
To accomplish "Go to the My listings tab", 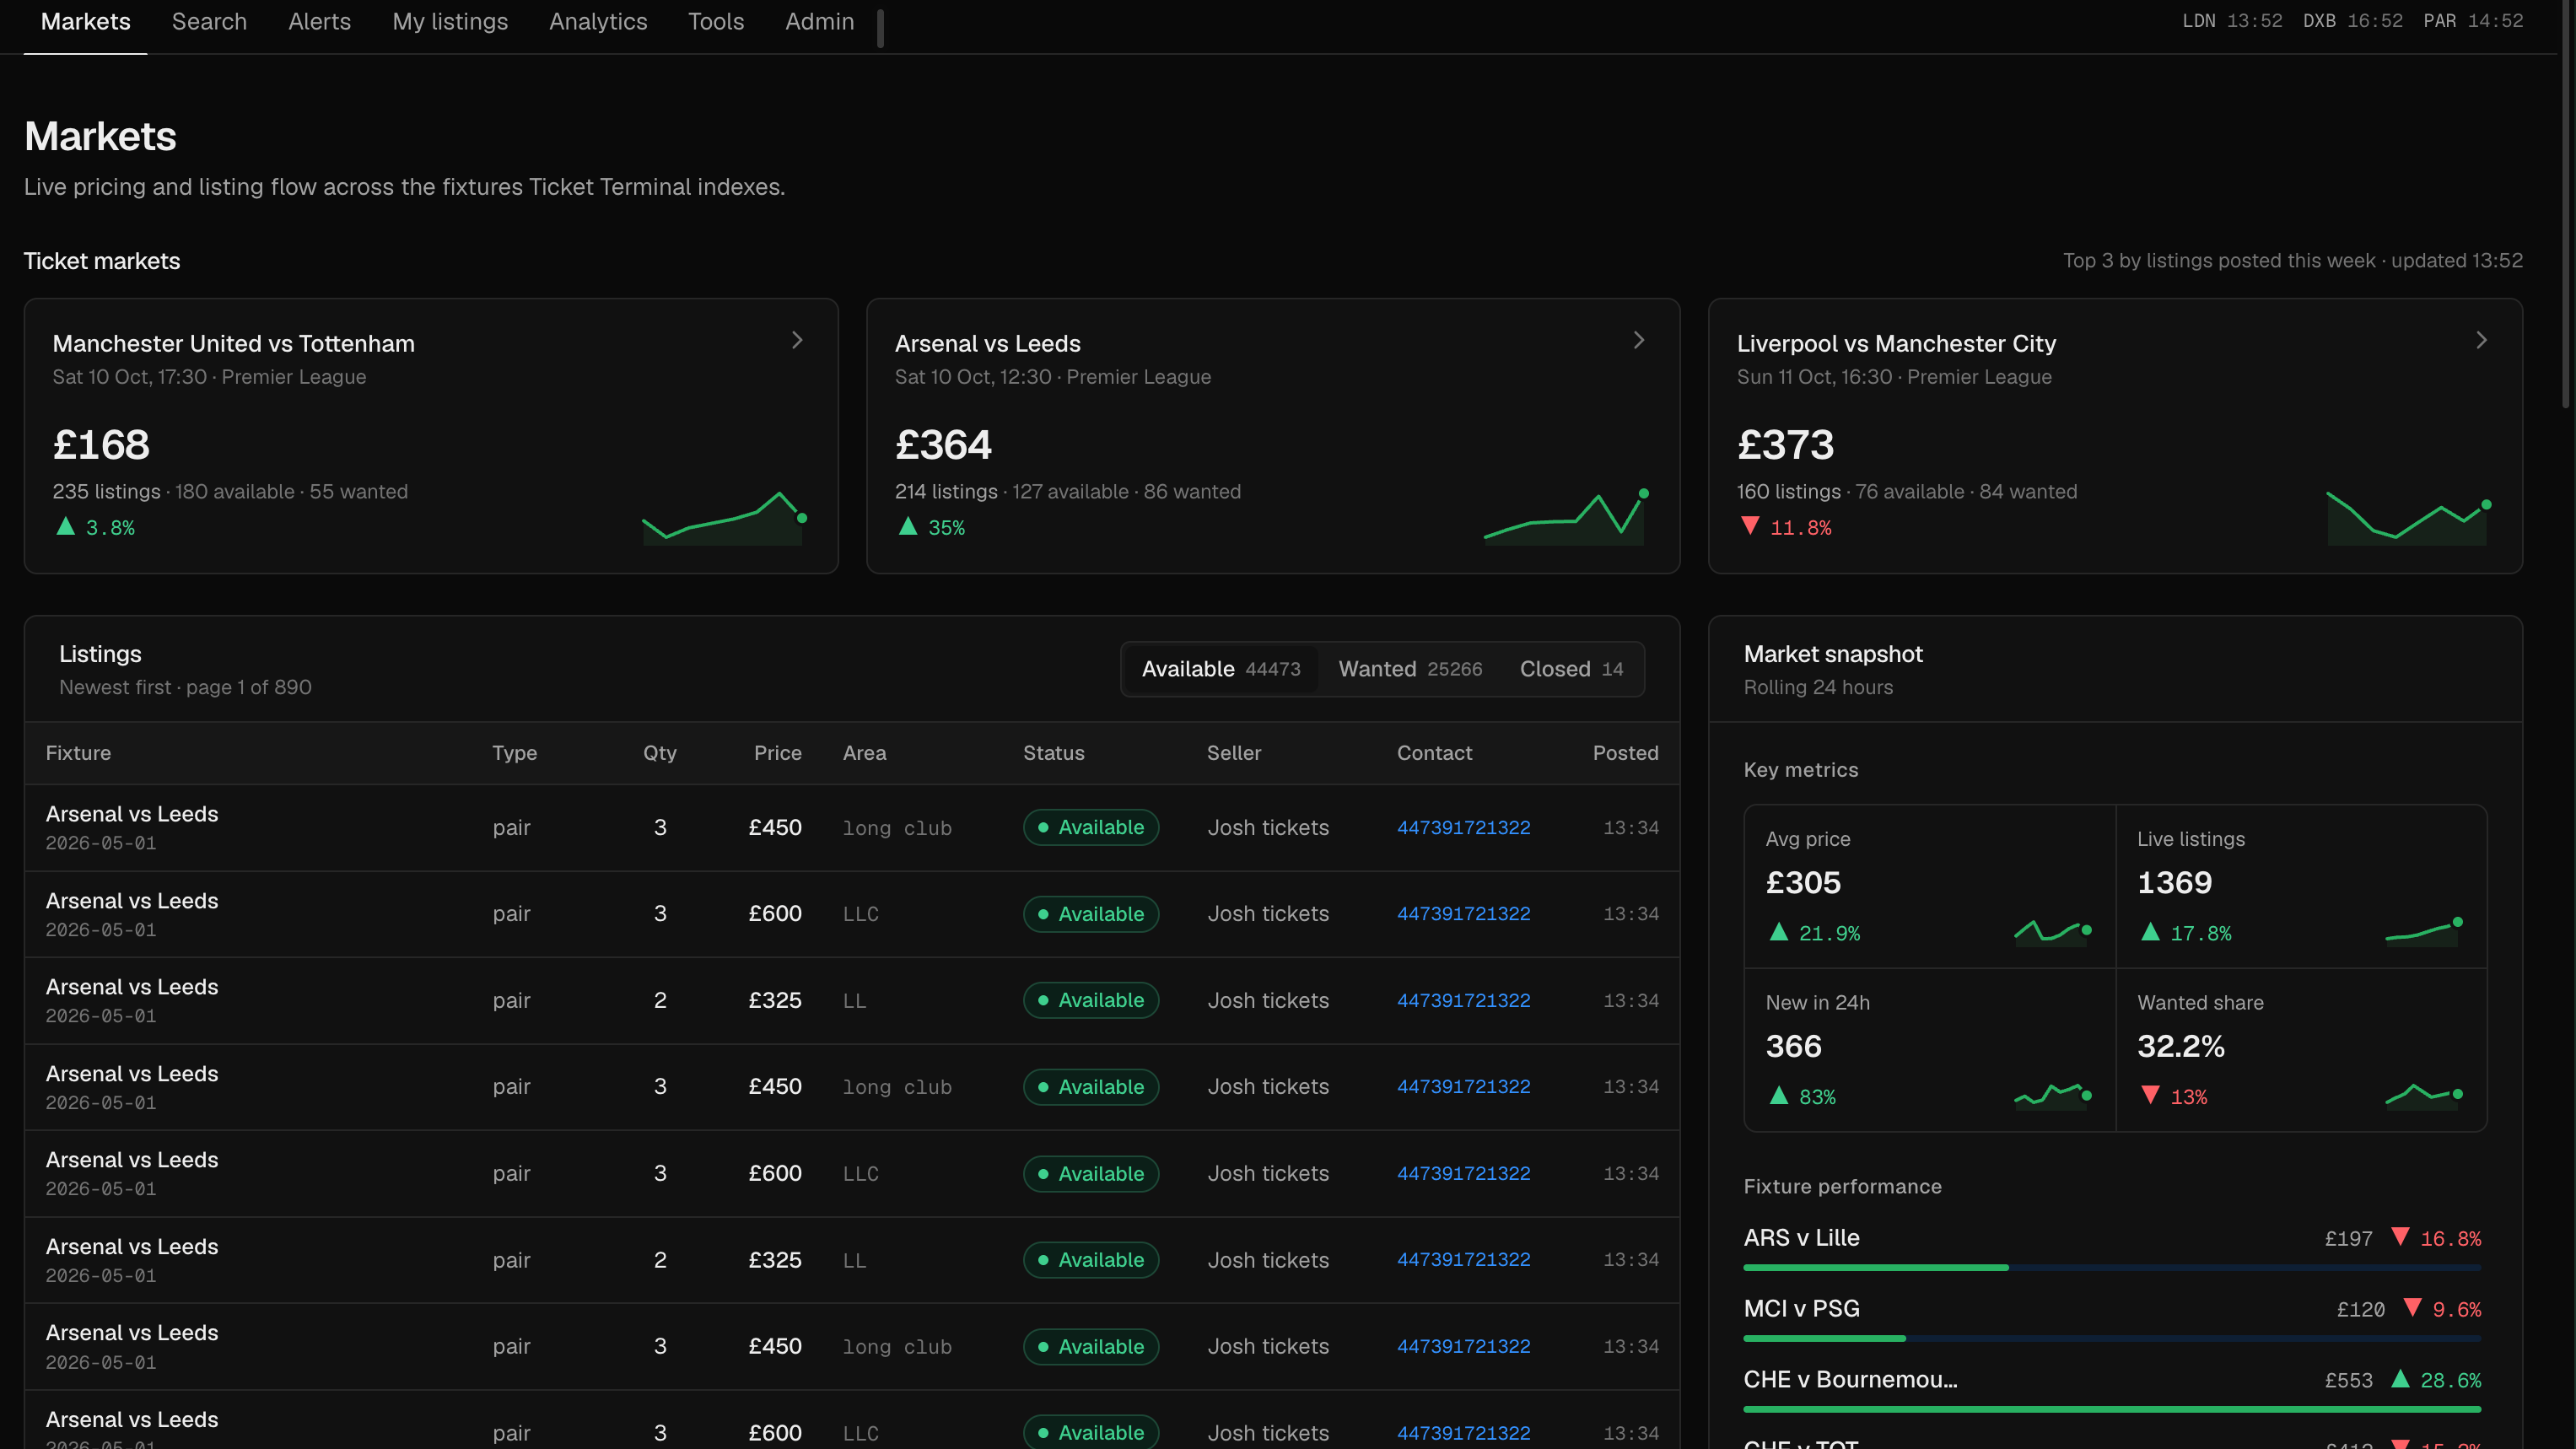I will 450,22.
